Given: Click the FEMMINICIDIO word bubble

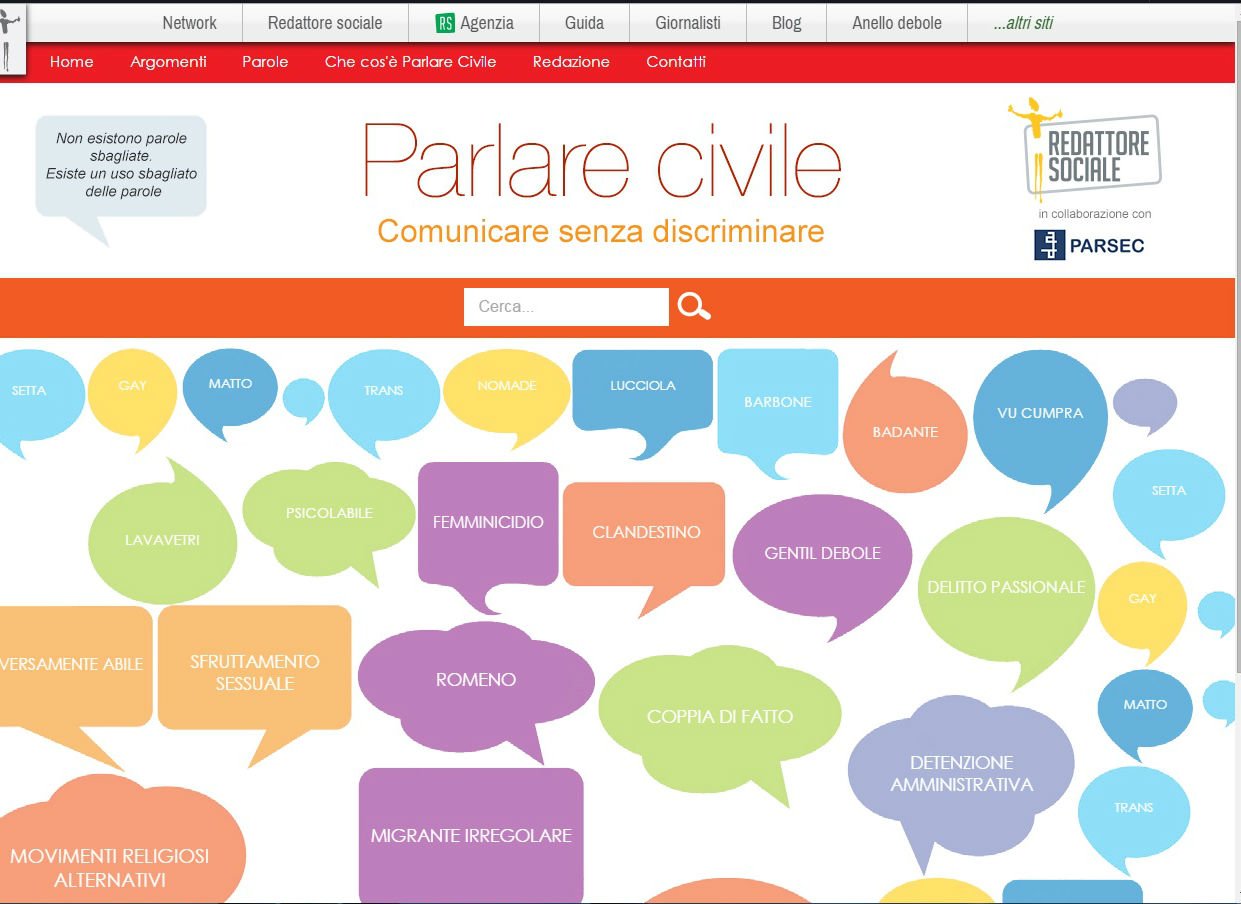Looking at the screenshot, I should (488, 530).
